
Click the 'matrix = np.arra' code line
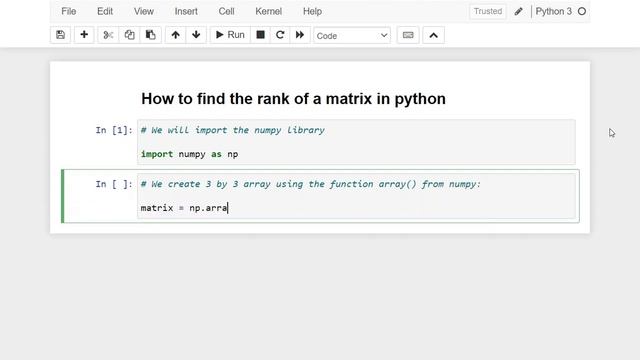click(184, 208)
